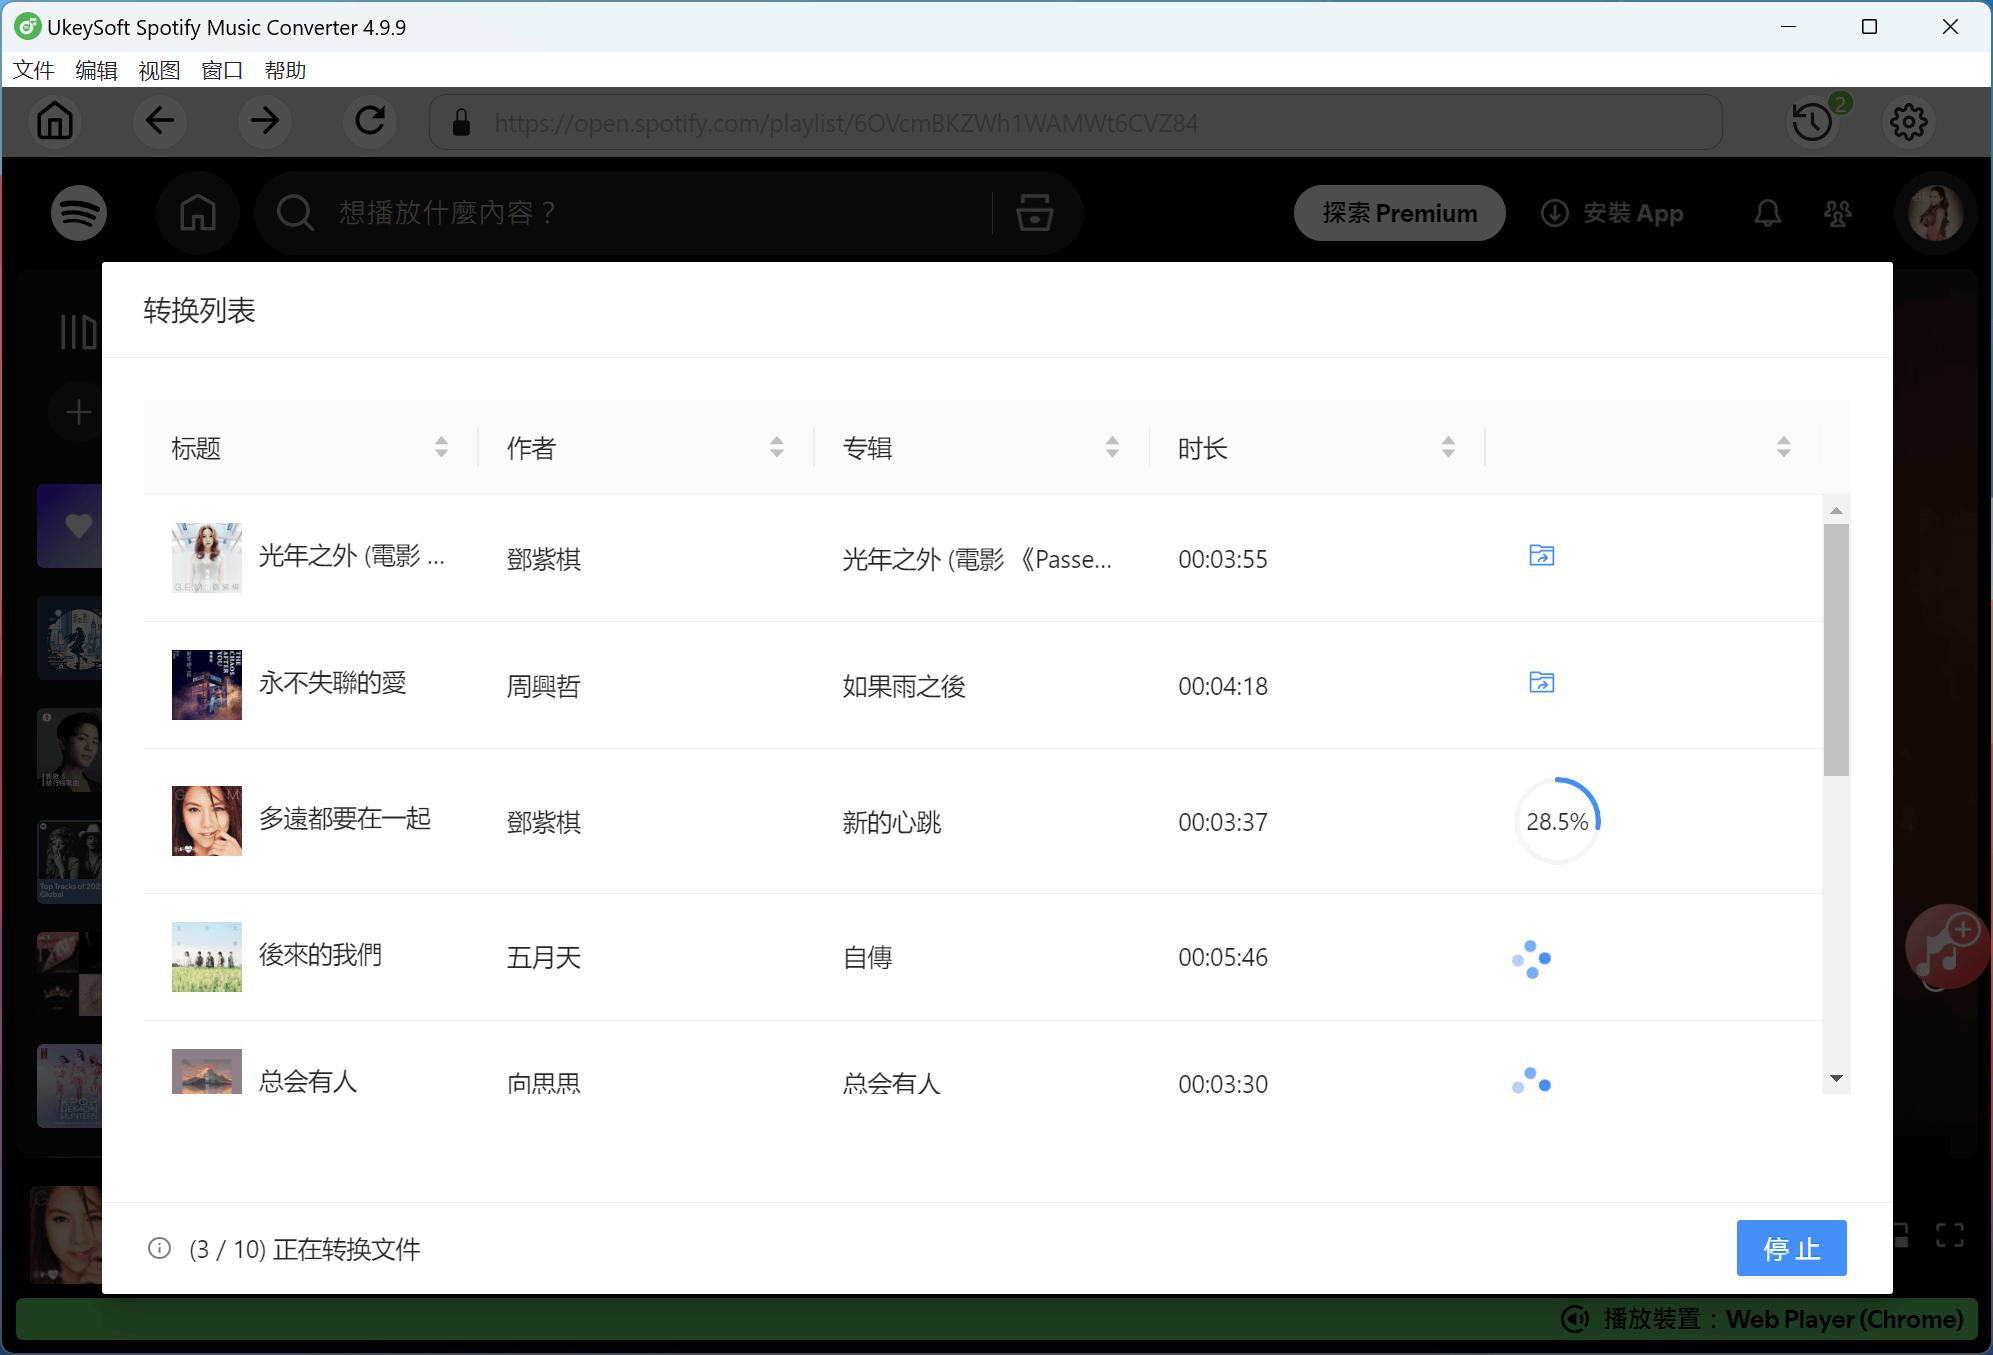Navigate back in the embedded browser
Viewport: 1993px width, 1355px height.
(160, 121)
